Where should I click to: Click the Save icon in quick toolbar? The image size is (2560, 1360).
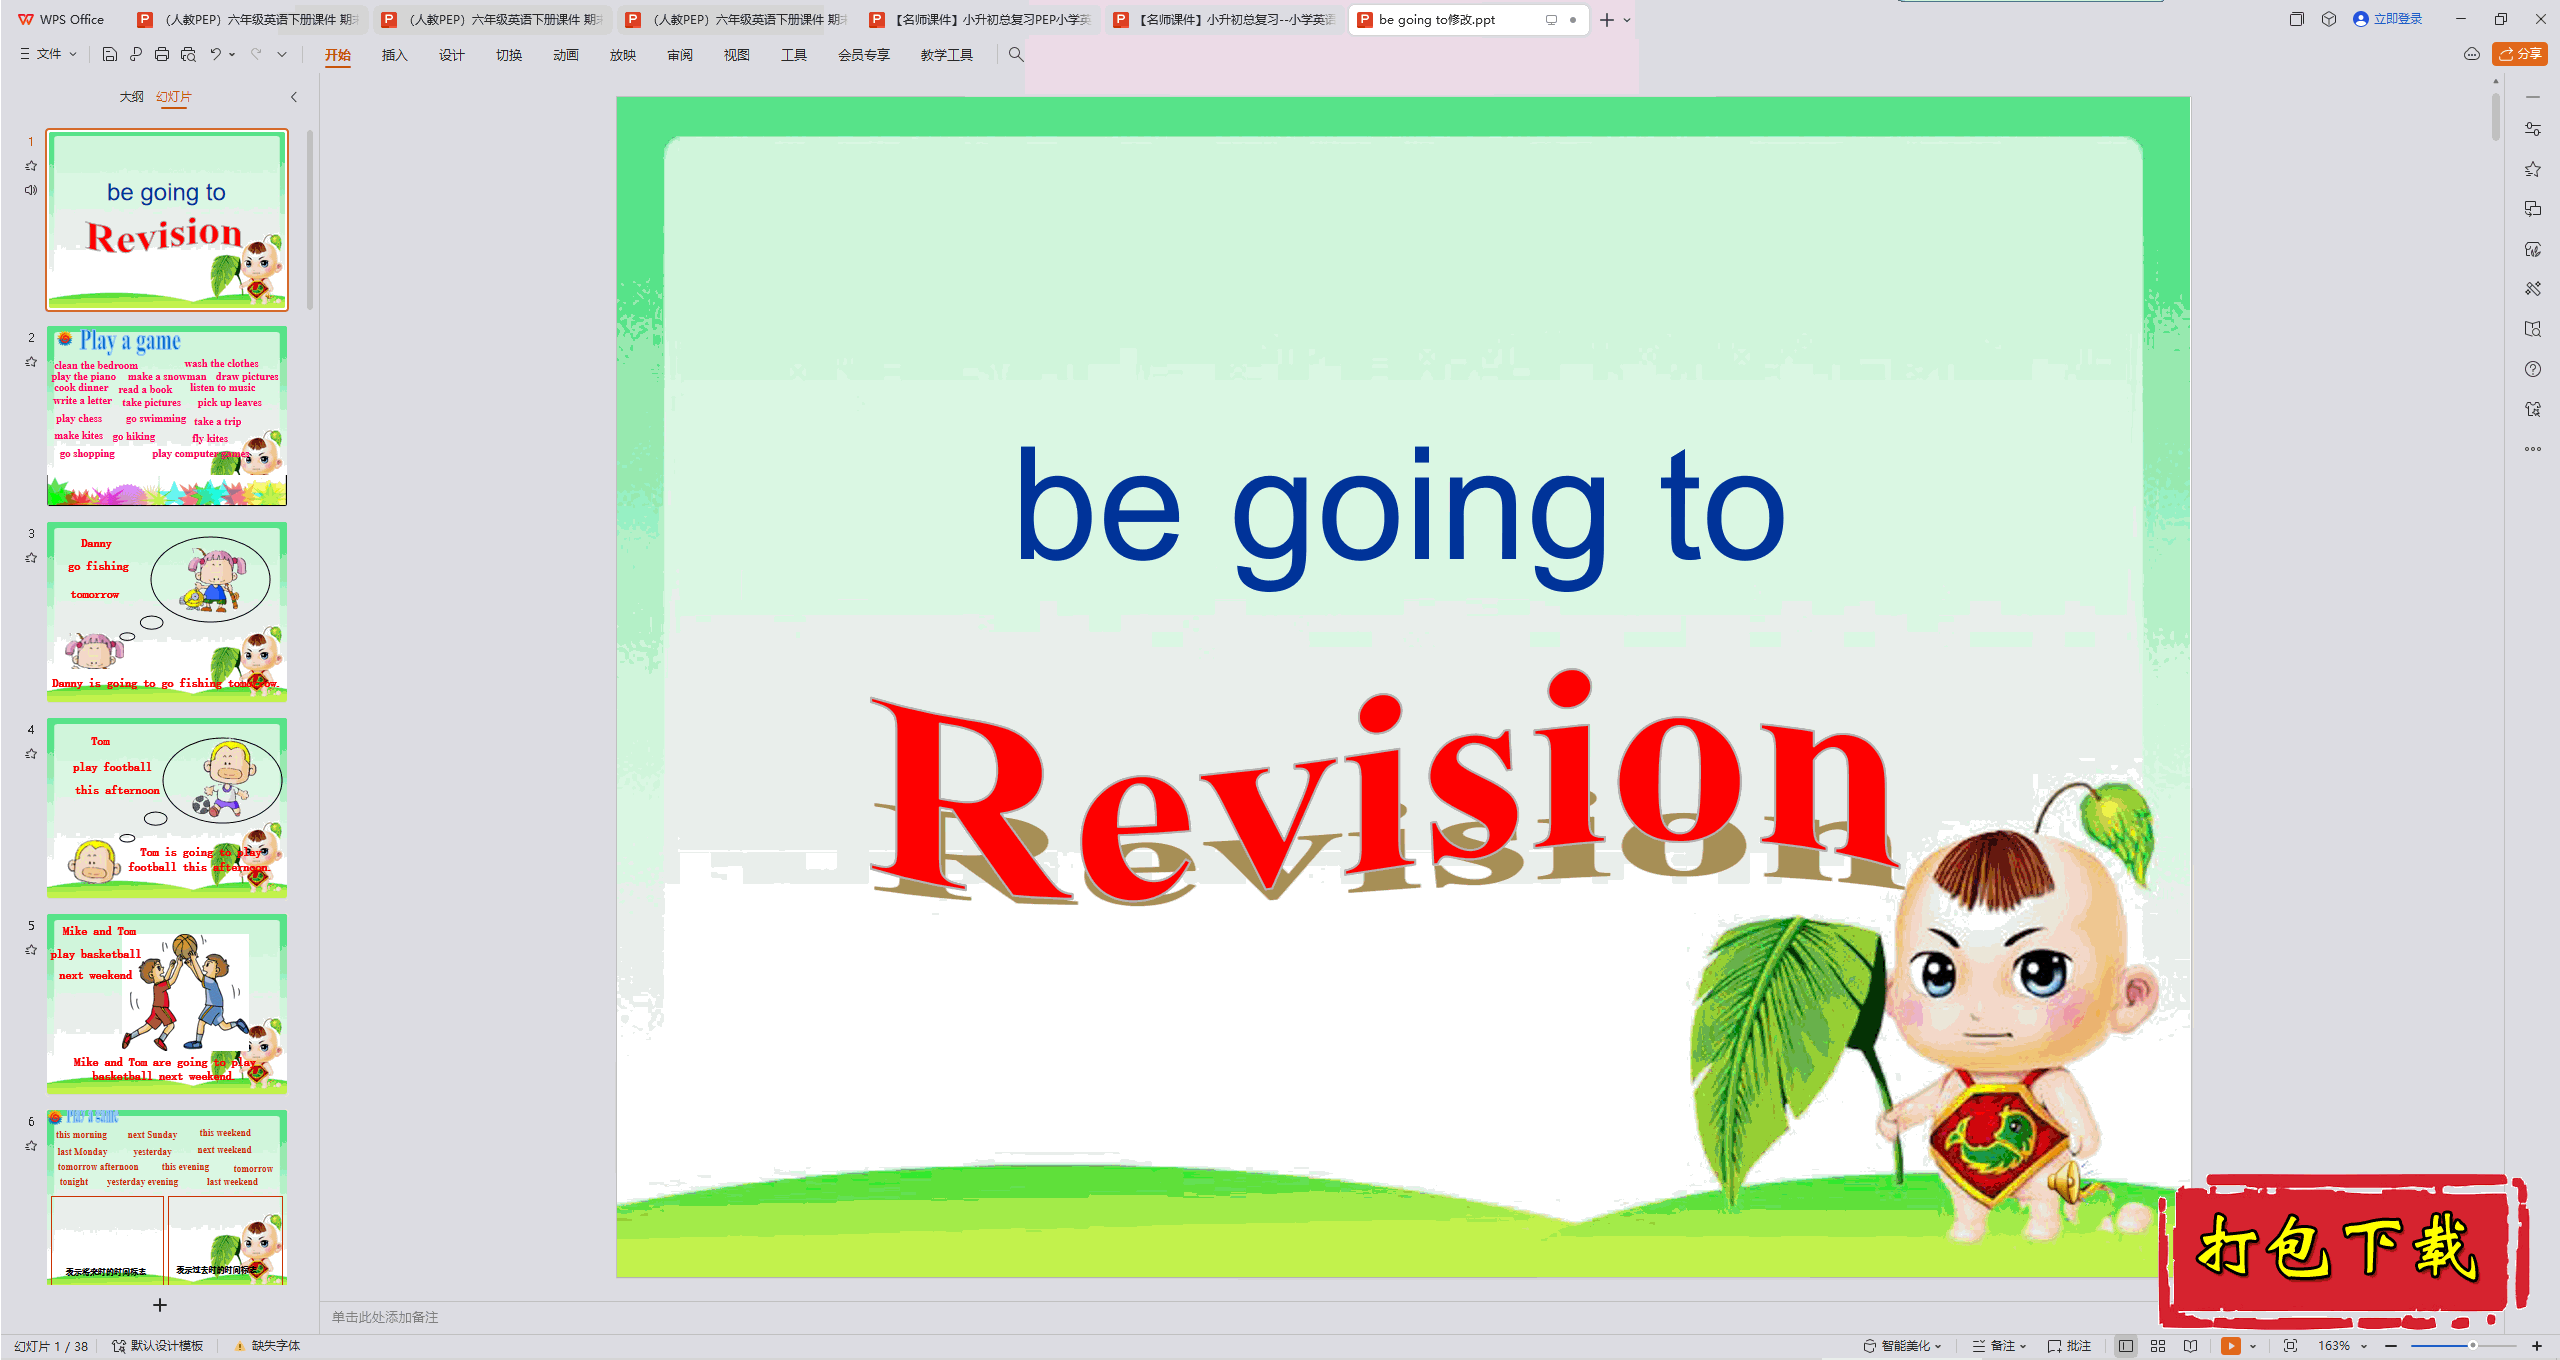[x=110, y=54]
